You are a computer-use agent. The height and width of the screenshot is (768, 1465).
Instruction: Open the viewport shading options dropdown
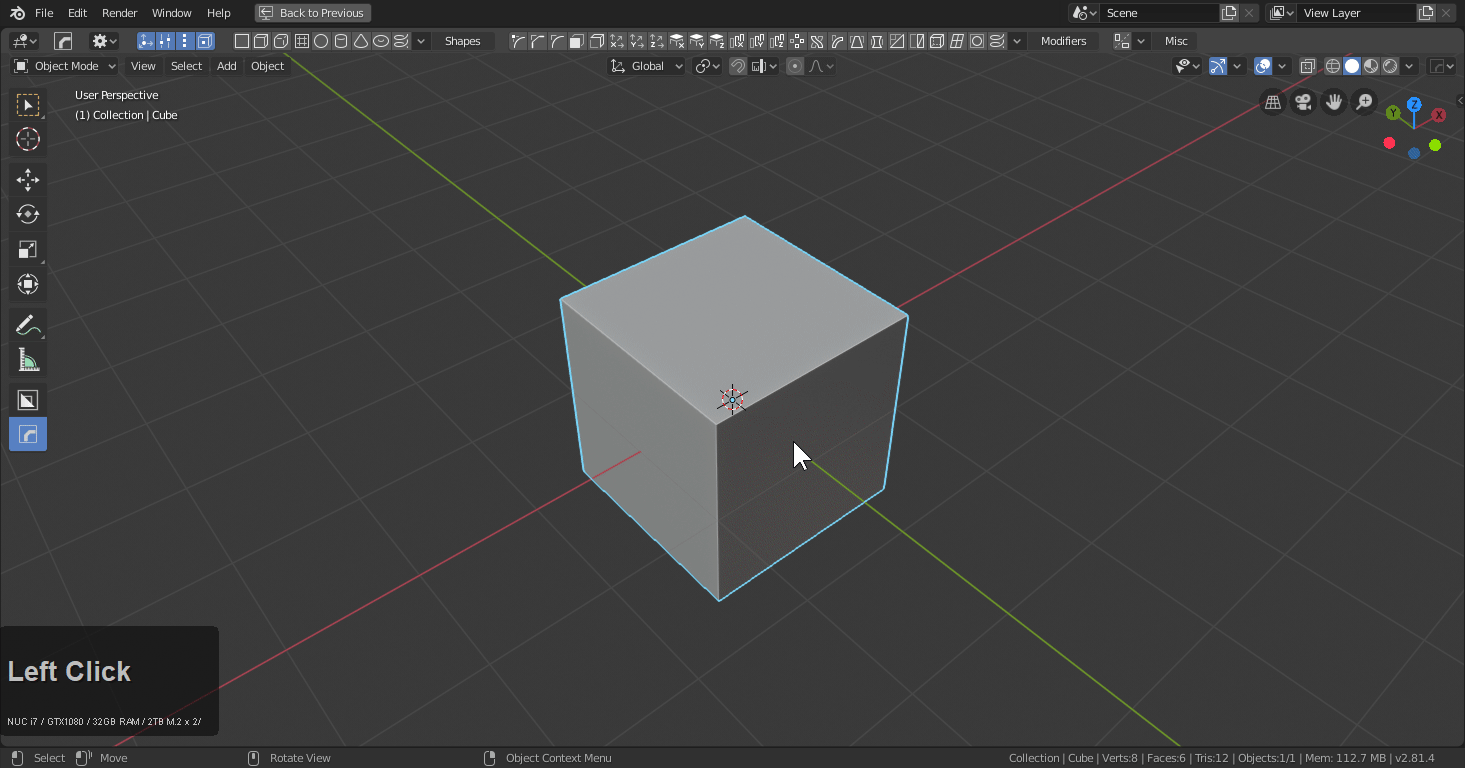pyautogui.click(x=1409, y=66)
